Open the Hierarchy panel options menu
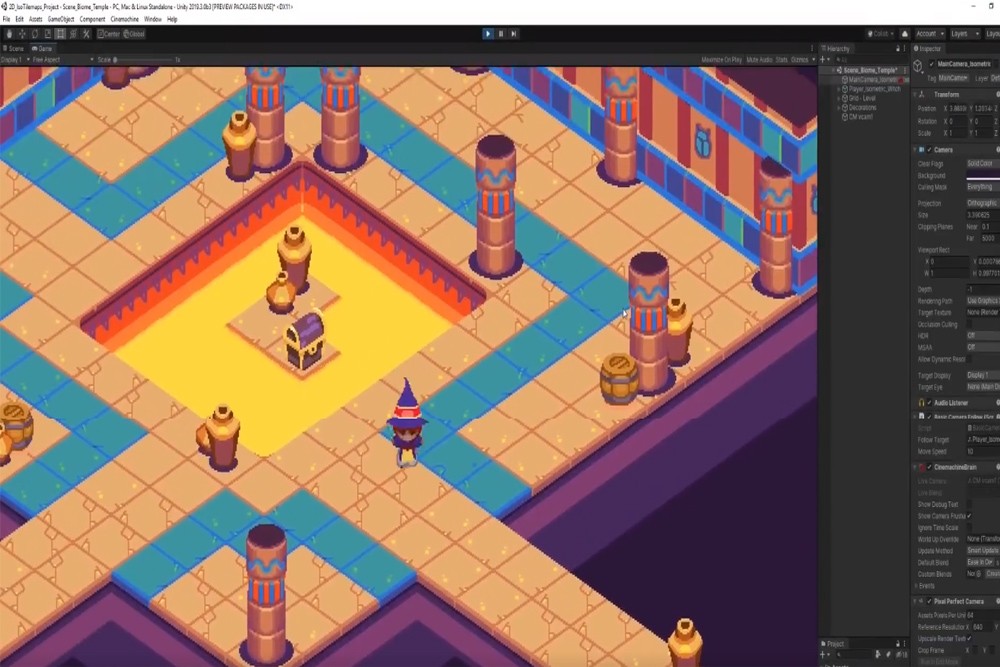This screenshot has height=667, width=1000. (x=905, y=48)
